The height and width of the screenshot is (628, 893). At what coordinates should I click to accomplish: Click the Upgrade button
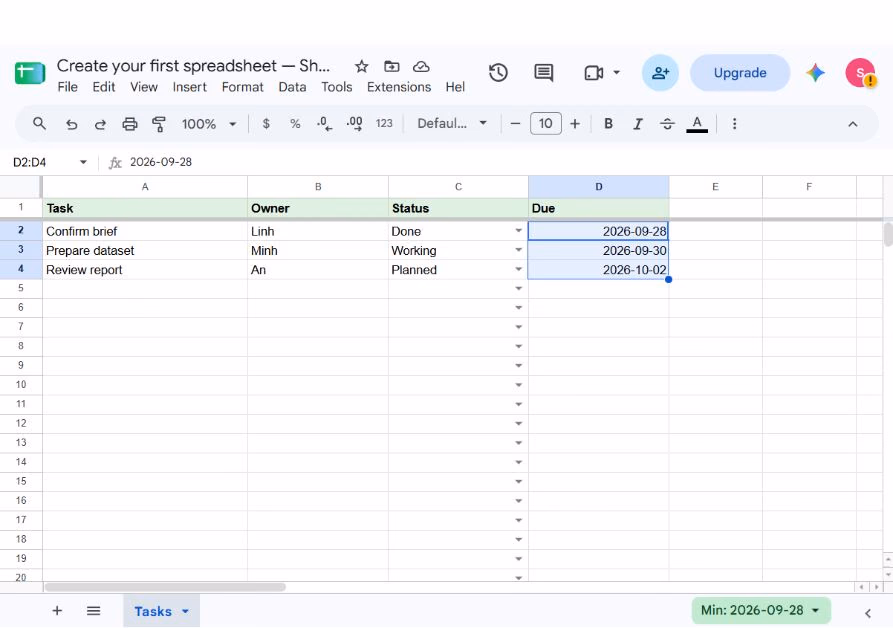point(740,73)
